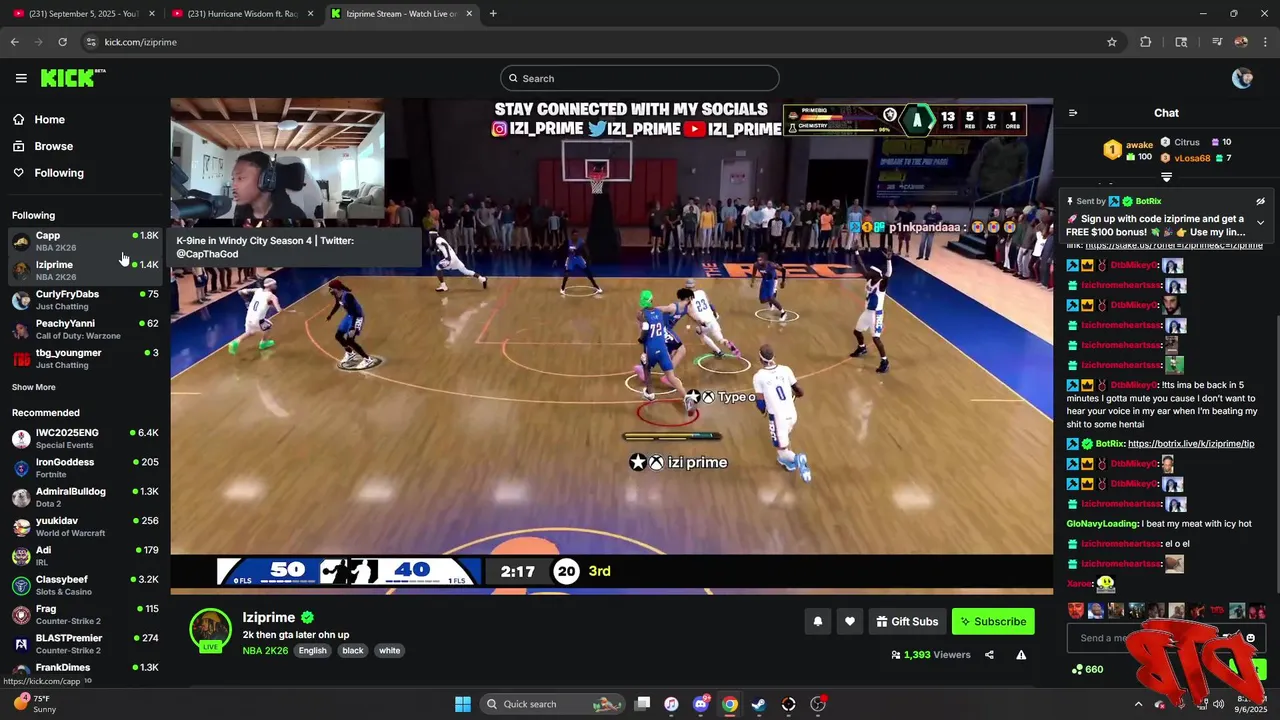Open Discord from taskbar
Viewport: 1280px width, 720px height.
coord(701,704)
